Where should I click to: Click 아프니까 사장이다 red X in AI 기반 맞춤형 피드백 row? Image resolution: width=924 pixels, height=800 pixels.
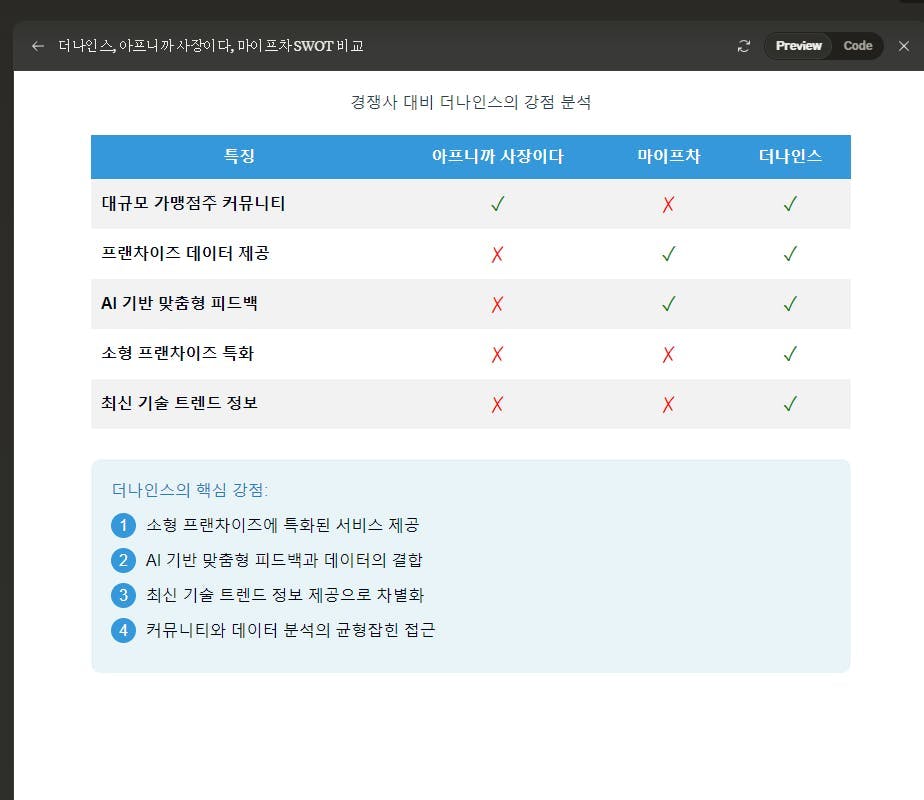(x=497, y=304)
